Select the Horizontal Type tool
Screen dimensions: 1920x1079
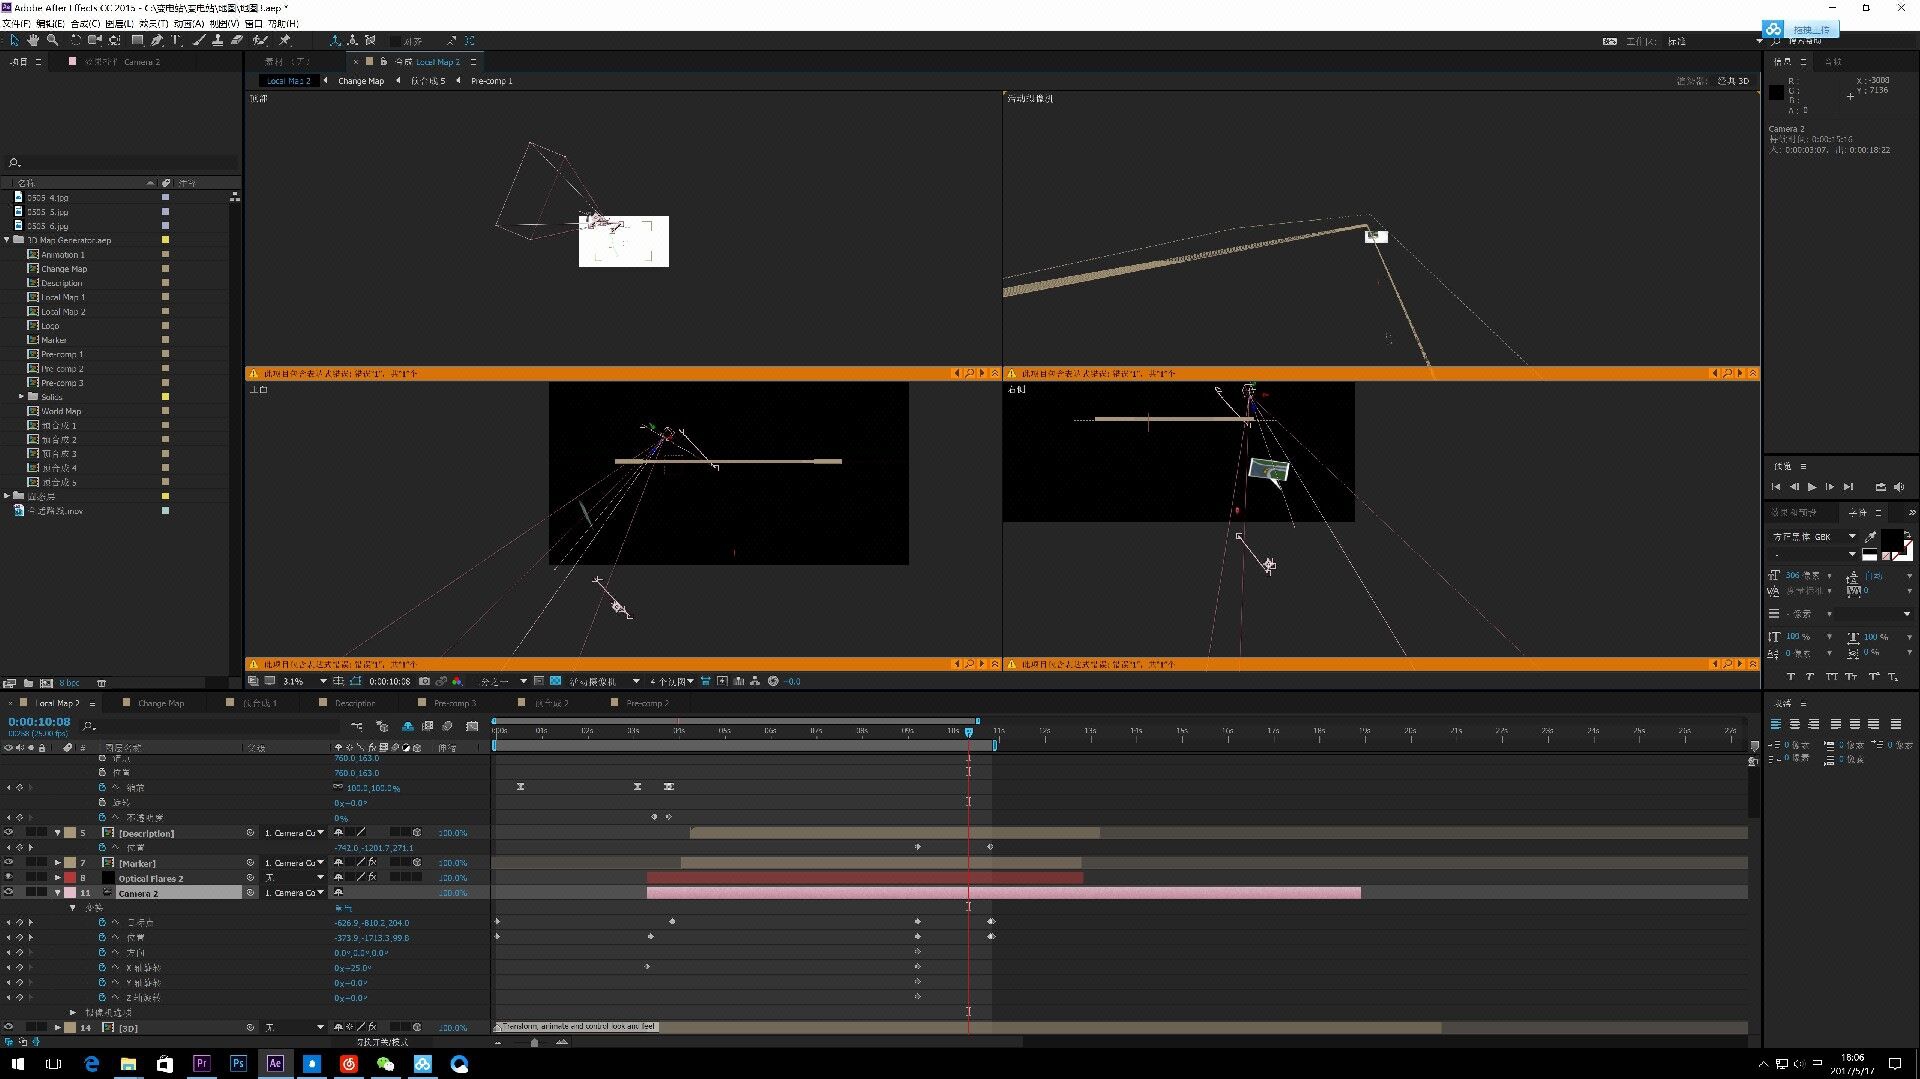176,40
